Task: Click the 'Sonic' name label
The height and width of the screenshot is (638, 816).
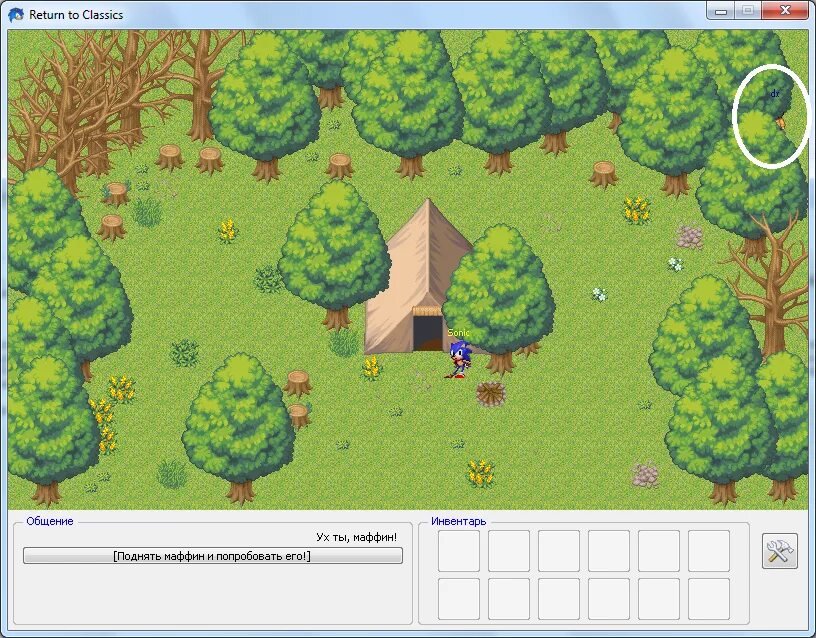Action: pyautogui.click(x=458, y=333)
